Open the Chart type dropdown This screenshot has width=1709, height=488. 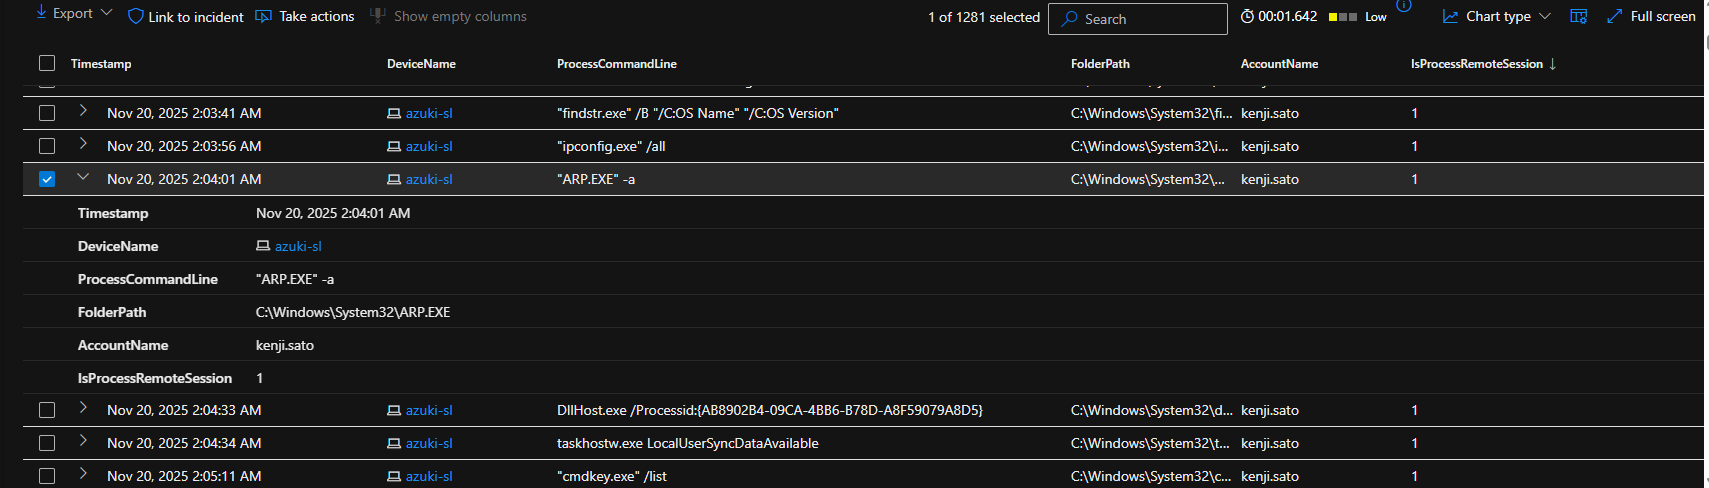point(1497,17)
